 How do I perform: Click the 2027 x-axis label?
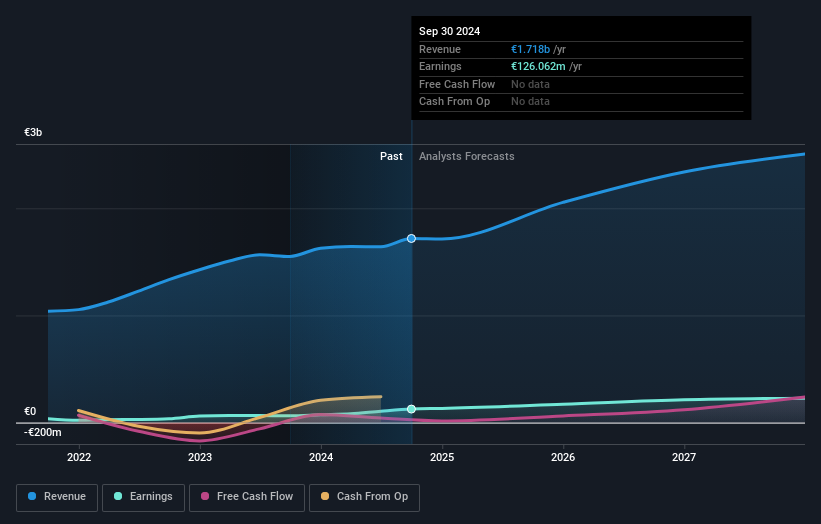(x=684, y=458)
